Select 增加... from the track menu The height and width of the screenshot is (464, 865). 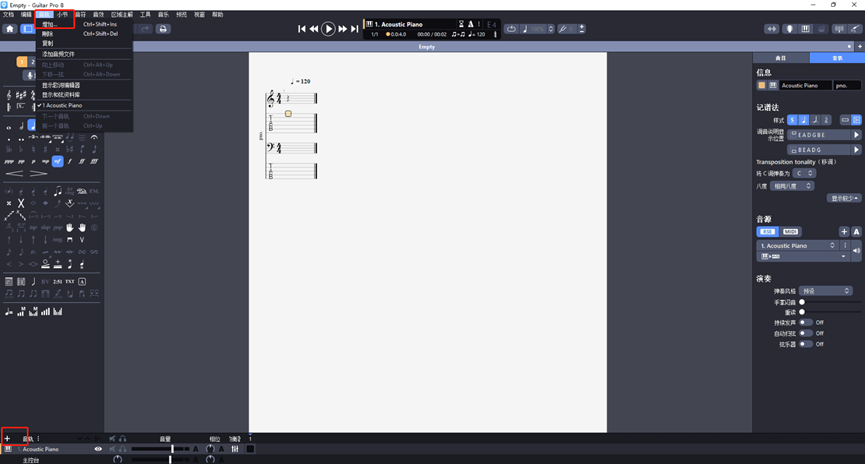pyautogui.click(x=50, y=24)
